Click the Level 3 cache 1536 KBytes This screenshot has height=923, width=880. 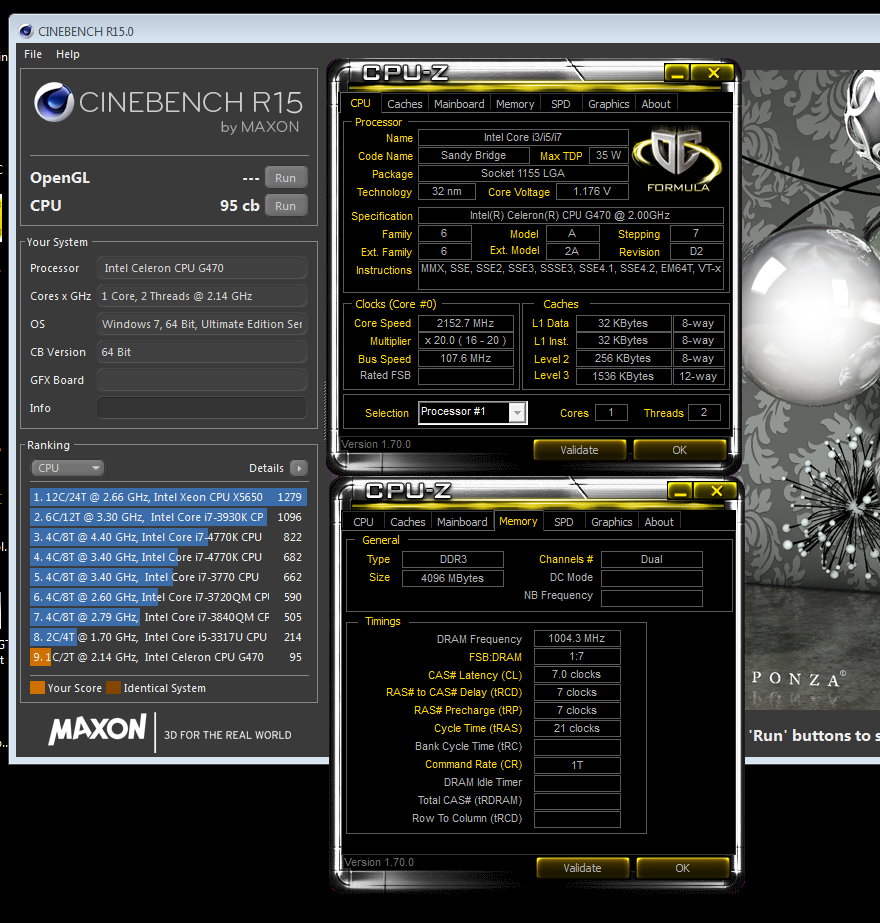coord(623,376)
